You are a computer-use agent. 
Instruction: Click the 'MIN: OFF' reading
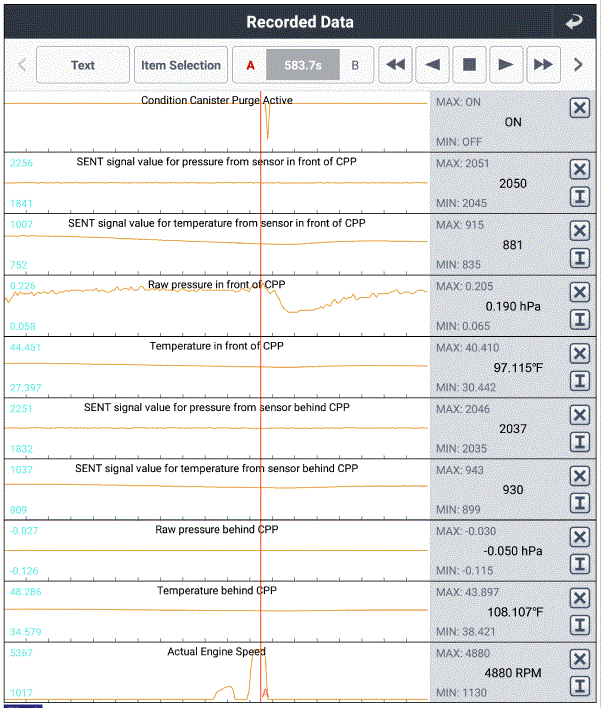click(x=459, y=142)
